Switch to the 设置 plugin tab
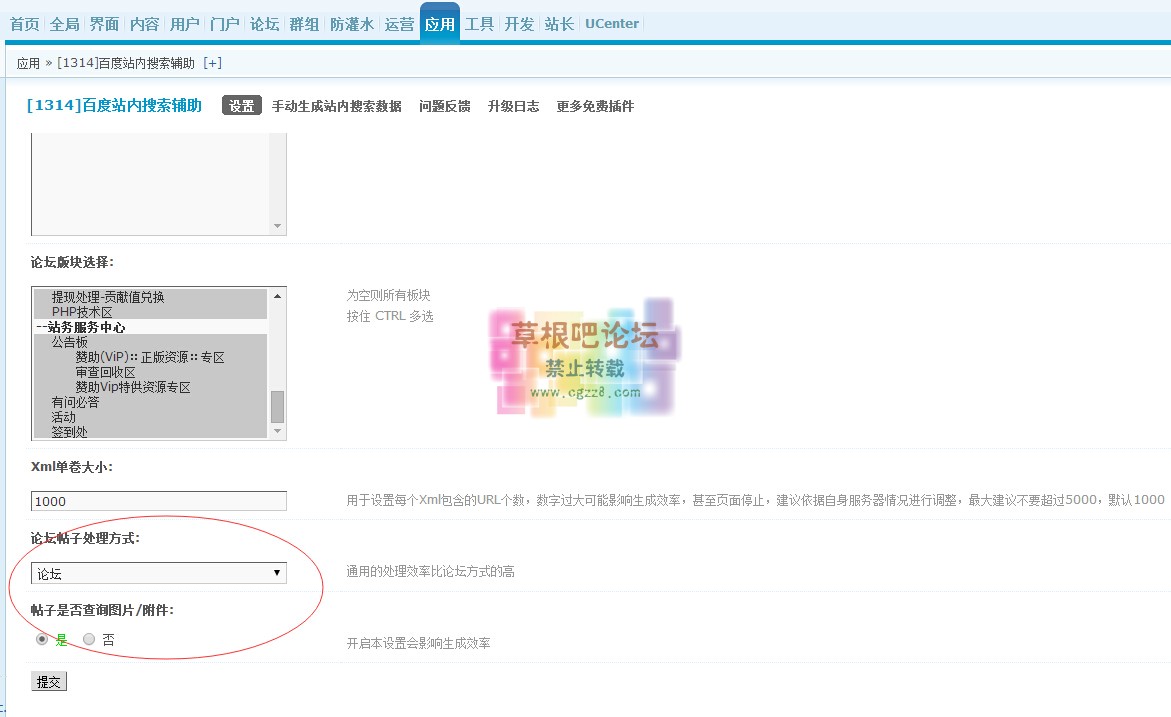The height and width of the screenshot is (717, 1171). [241, 104]
